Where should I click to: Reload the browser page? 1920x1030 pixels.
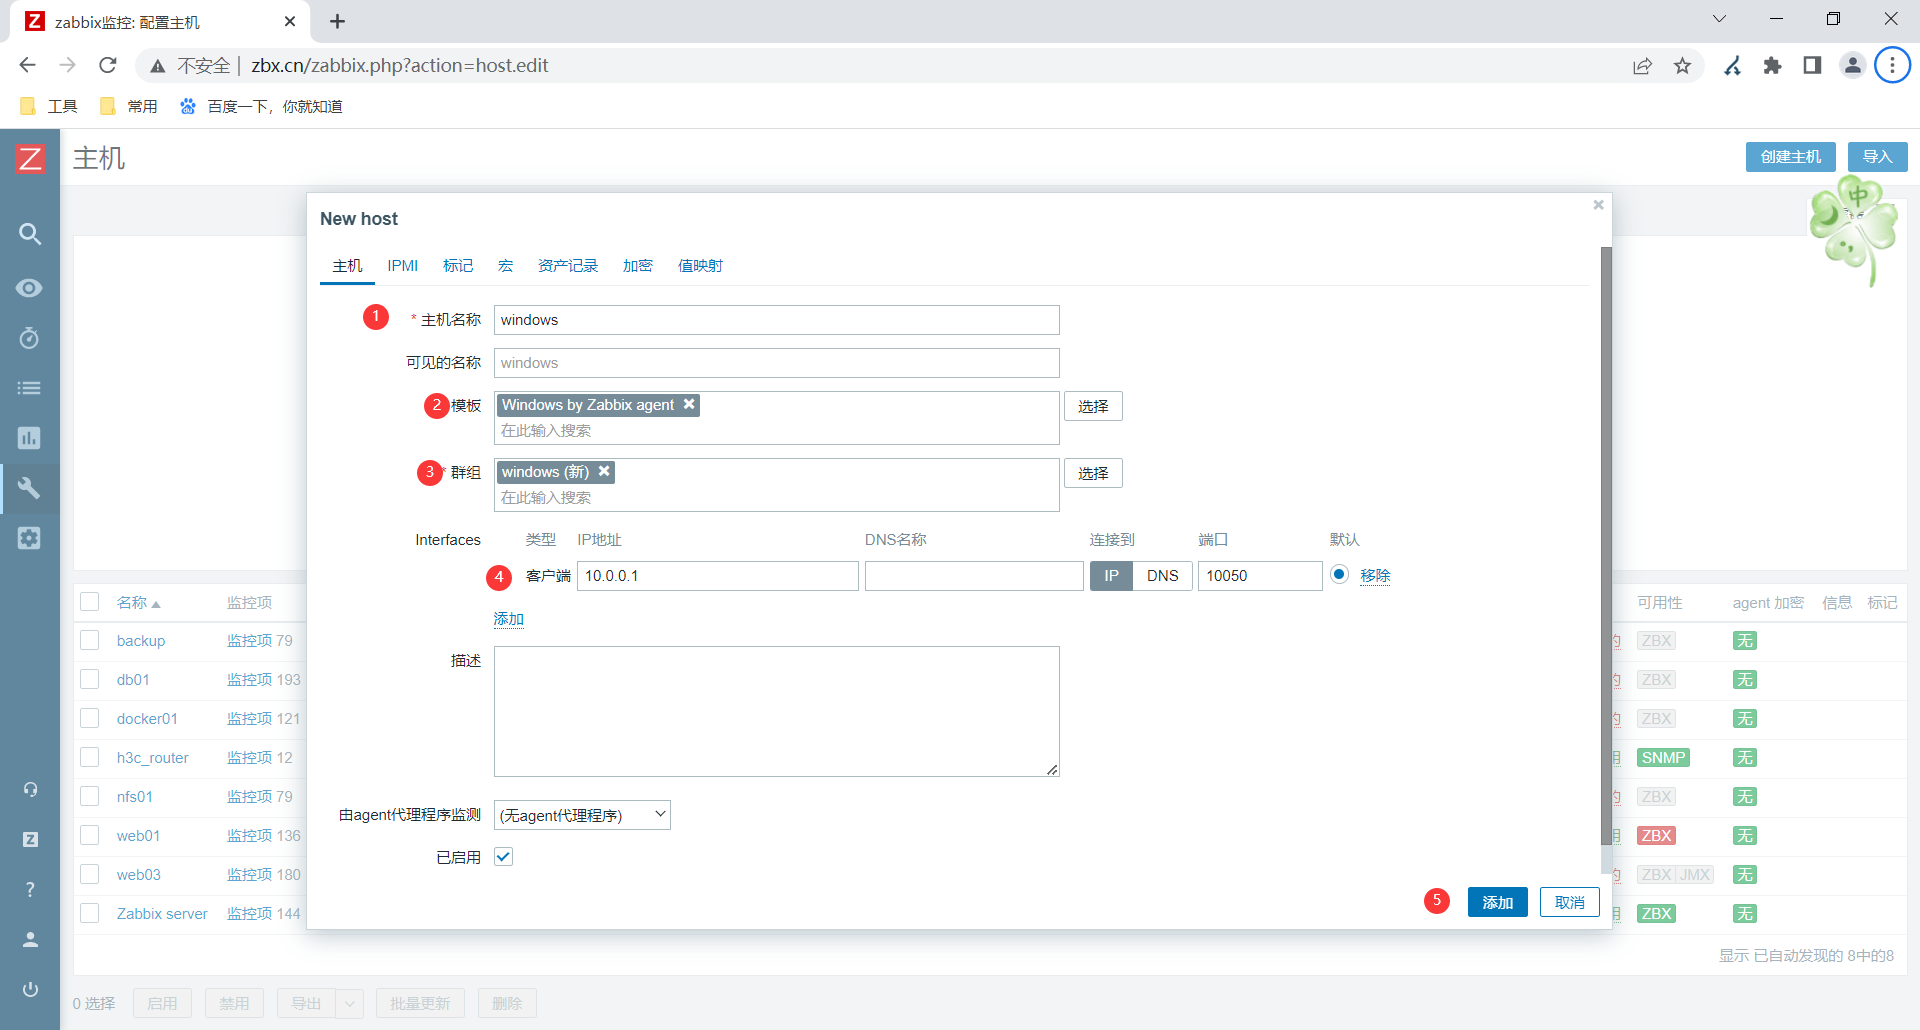pos(108,65)
